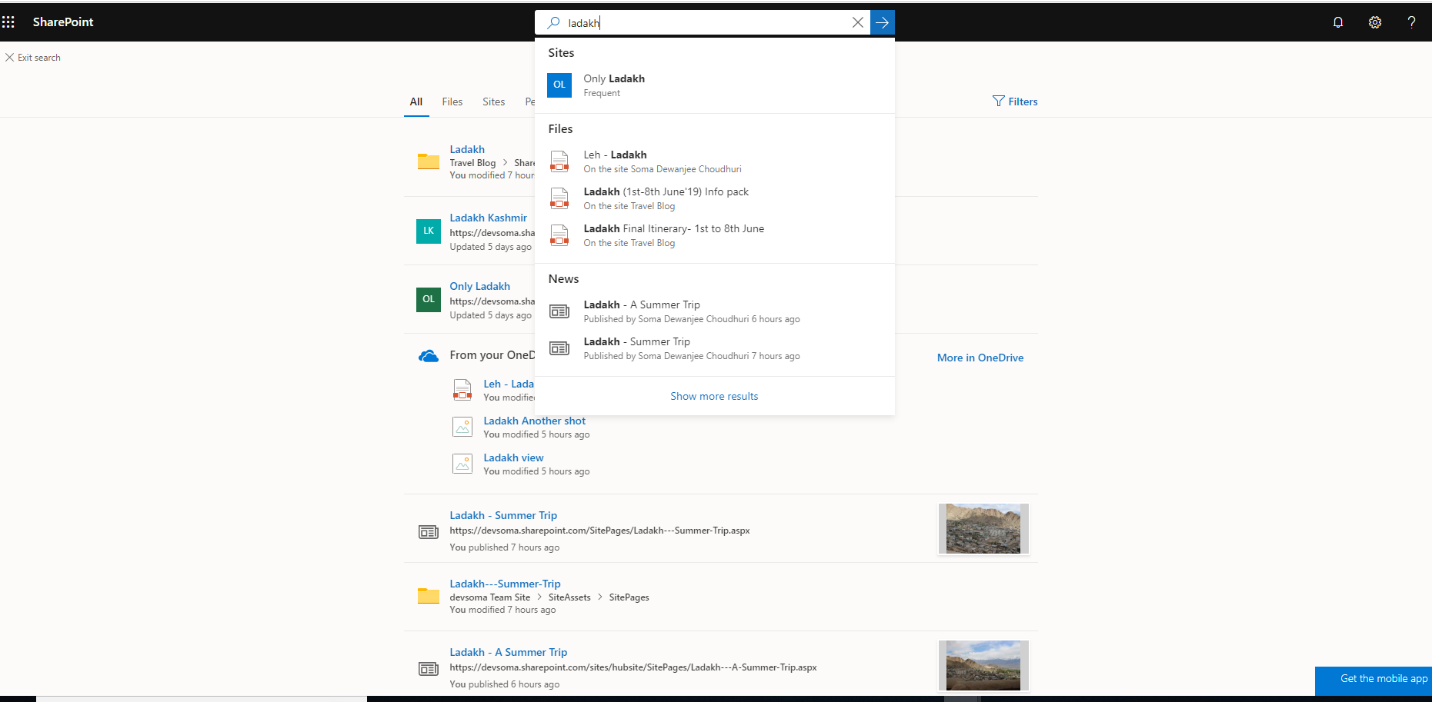Open the Filters panel
The image size is (1432, 702).
(x=1014, y=101)
